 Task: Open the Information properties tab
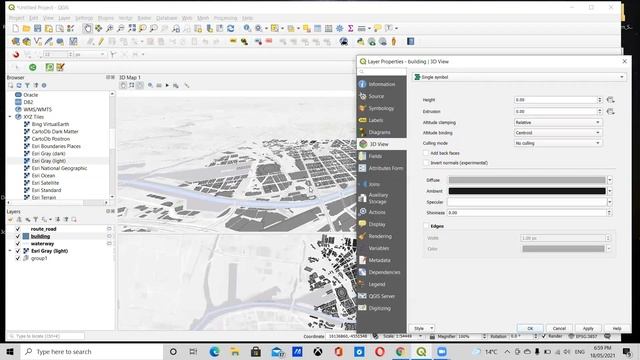382,84
